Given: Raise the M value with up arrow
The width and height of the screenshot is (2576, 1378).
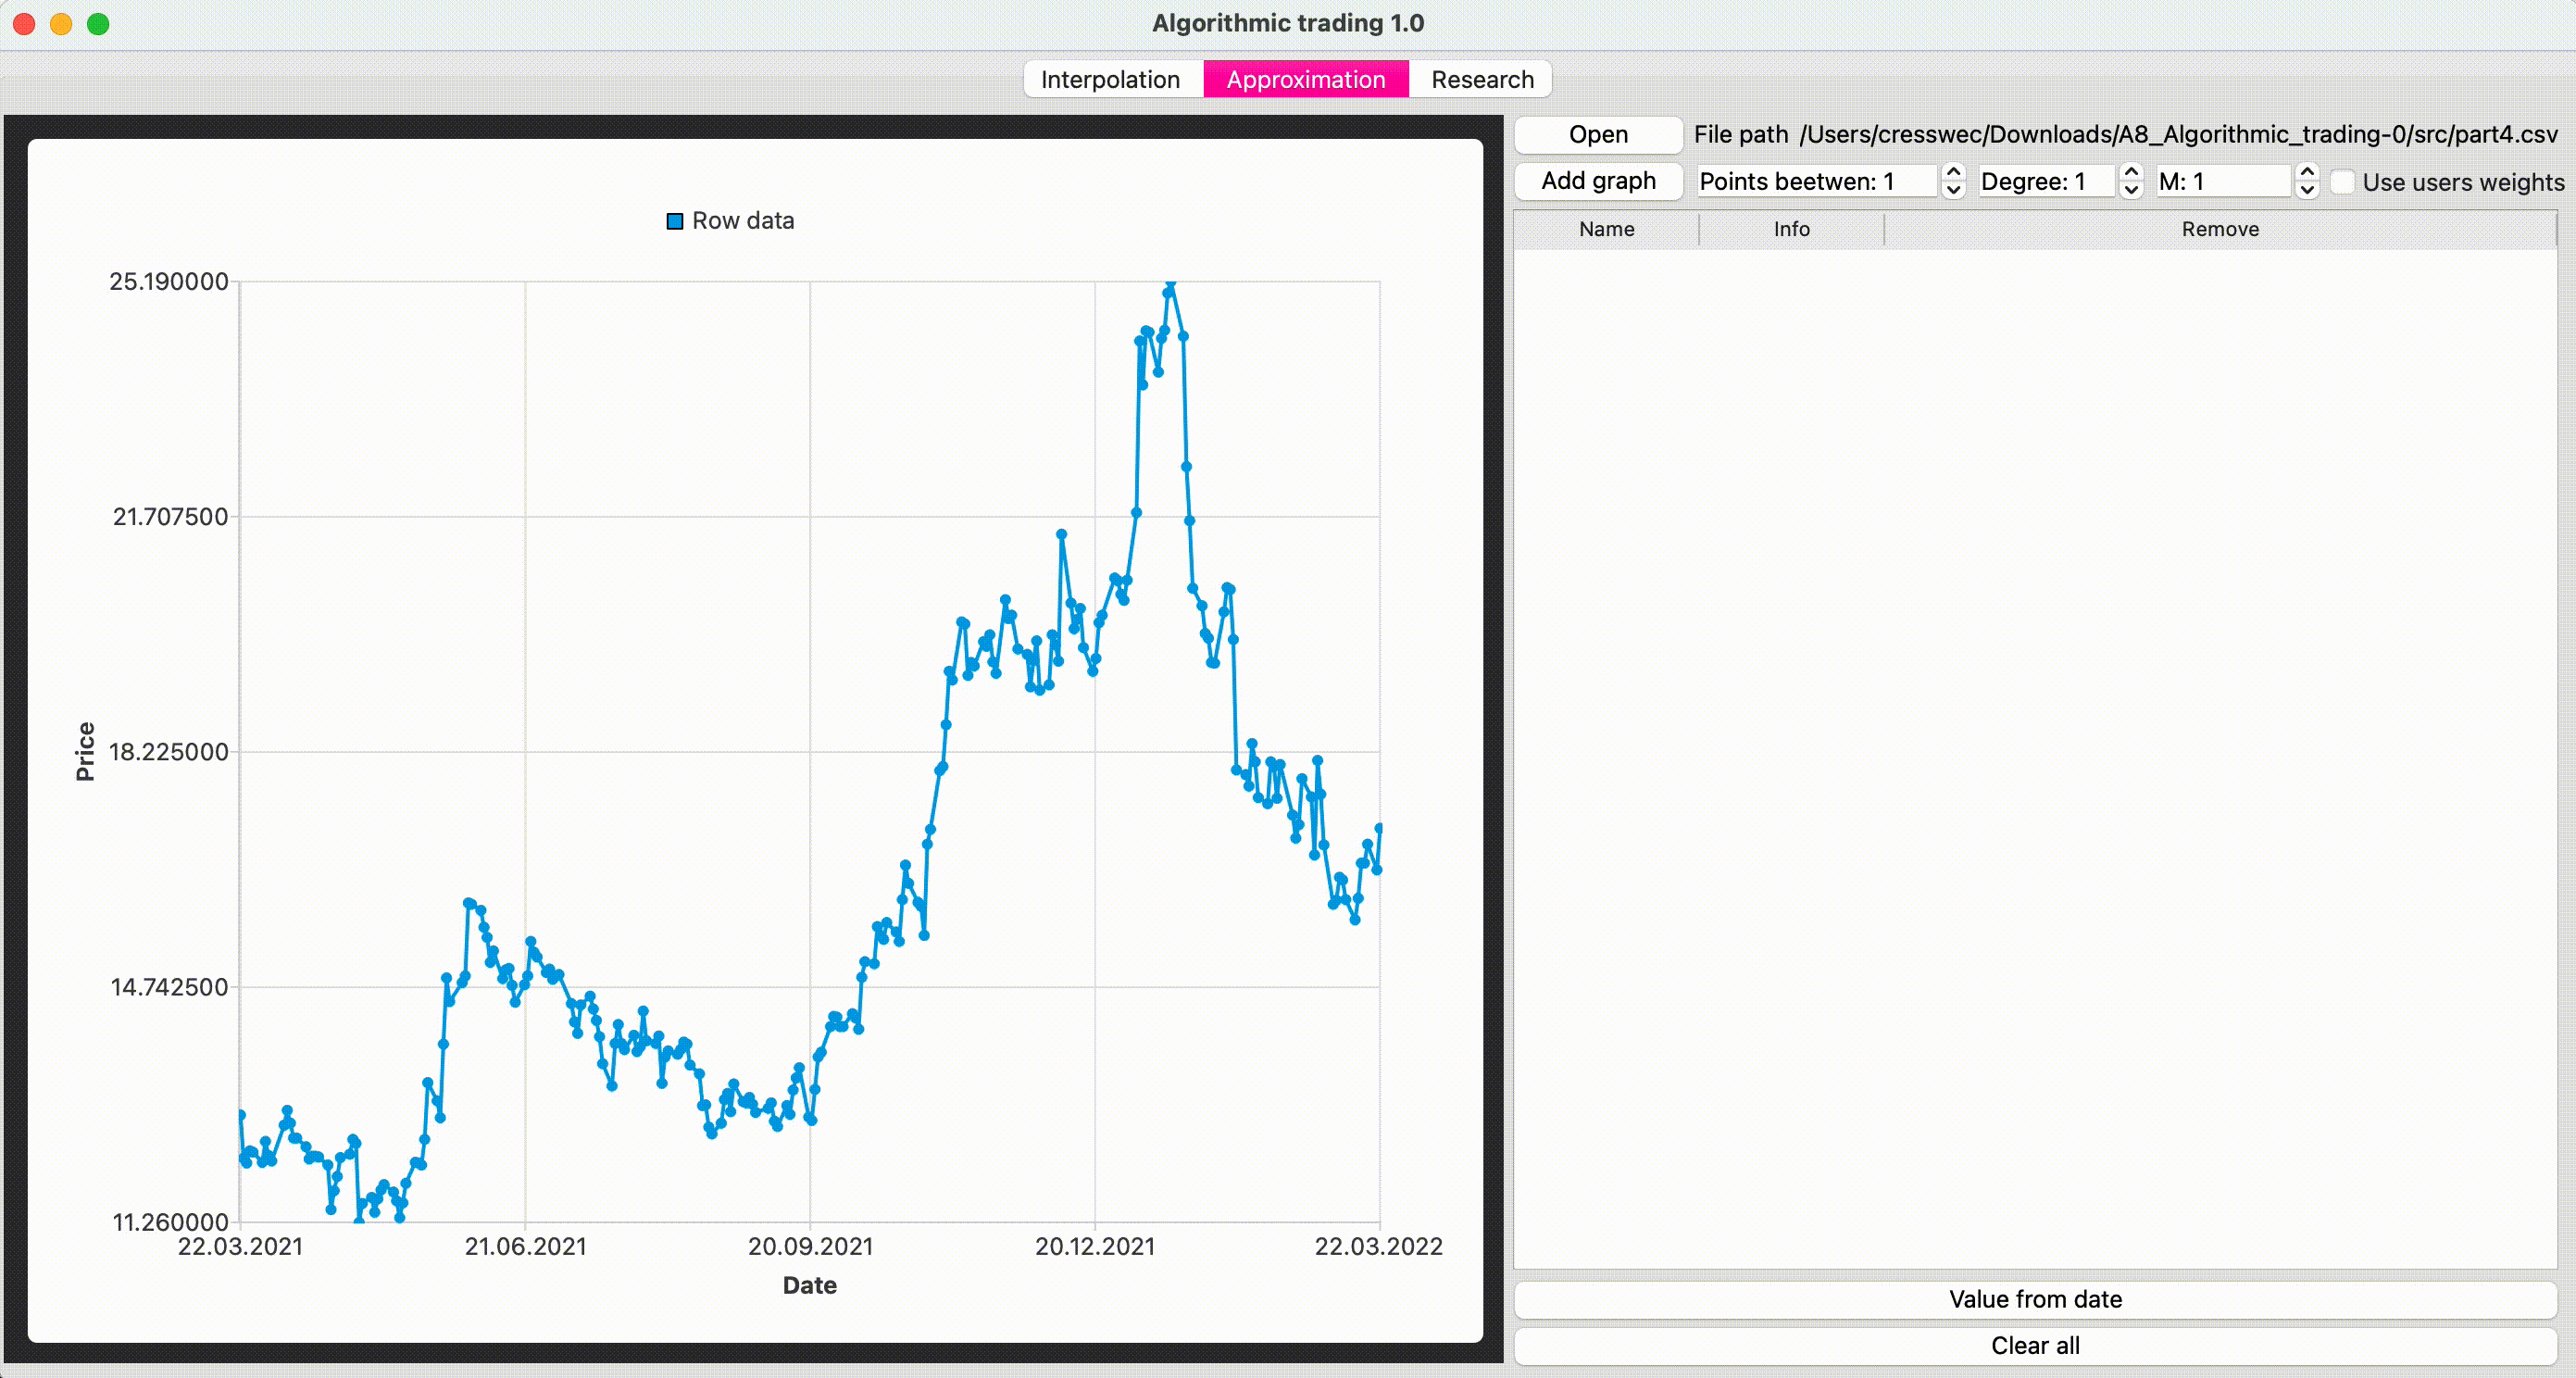Looking at the screenshot, I should point(2307,172).
